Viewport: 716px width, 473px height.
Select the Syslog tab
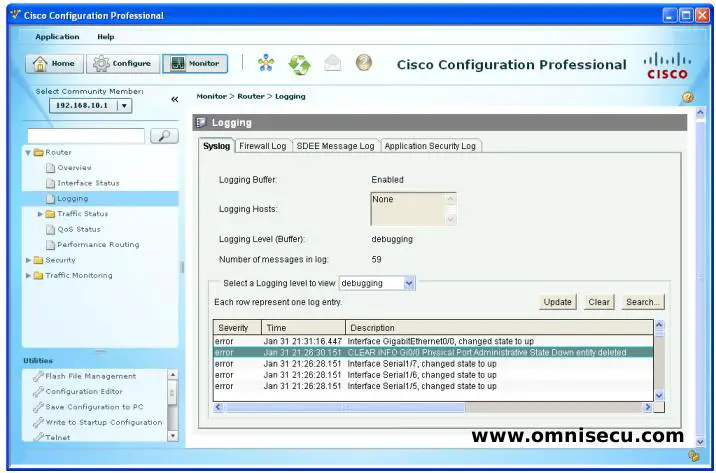pos(216,146)
